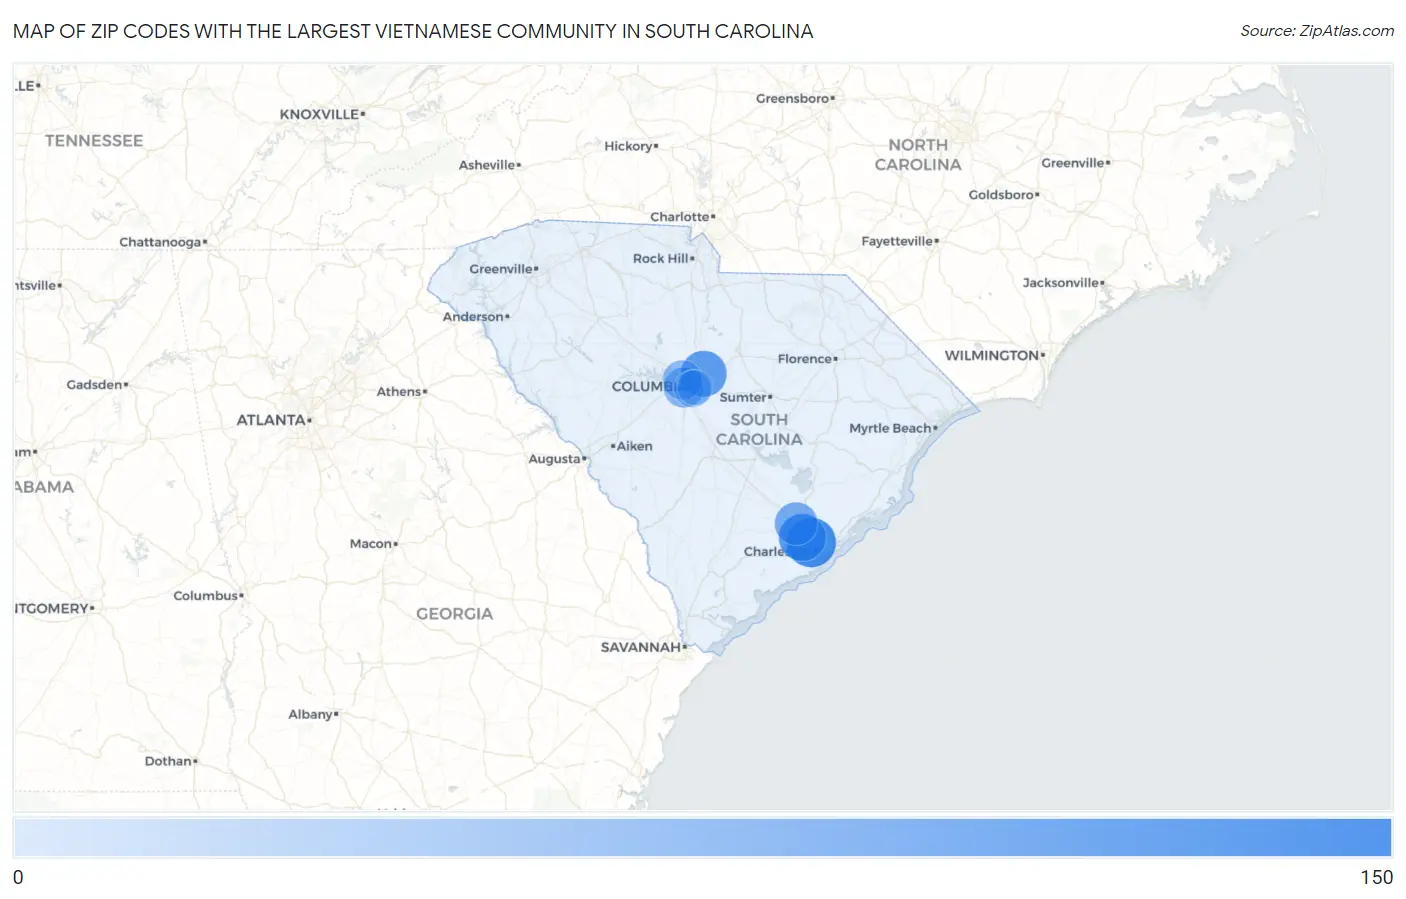Click the Greensboro city label
Viewport: 1406px width, 899px height.
(793, 98)
